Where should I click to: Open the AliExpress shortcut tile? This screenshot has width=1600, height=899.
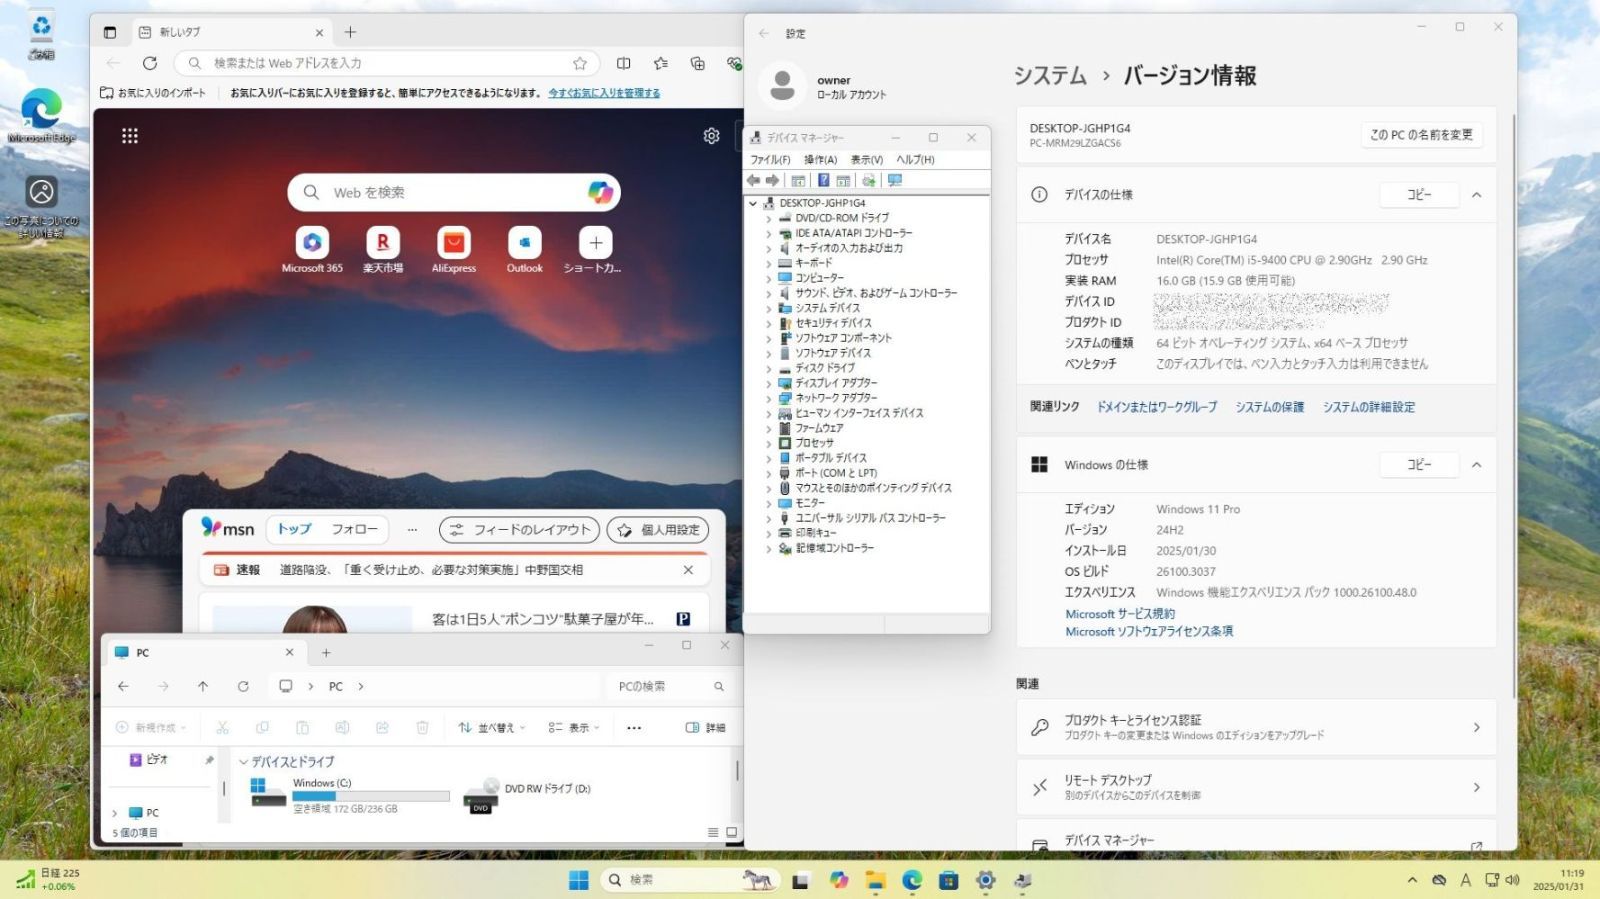[x=454, y=243]
